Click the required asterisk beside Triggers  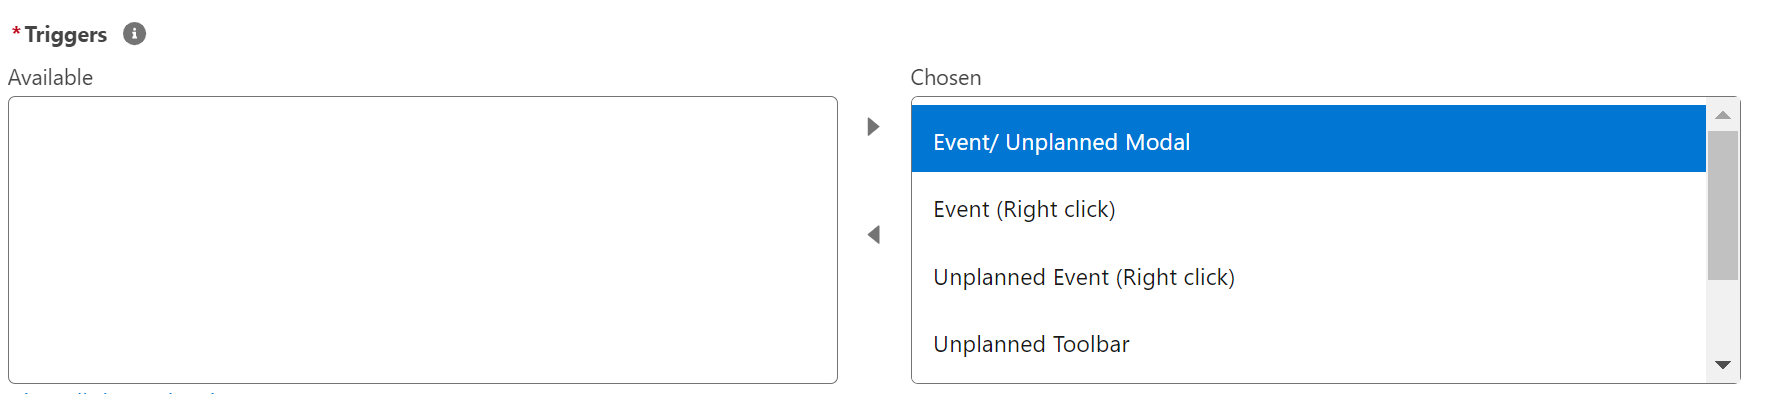tap(16, 33)
